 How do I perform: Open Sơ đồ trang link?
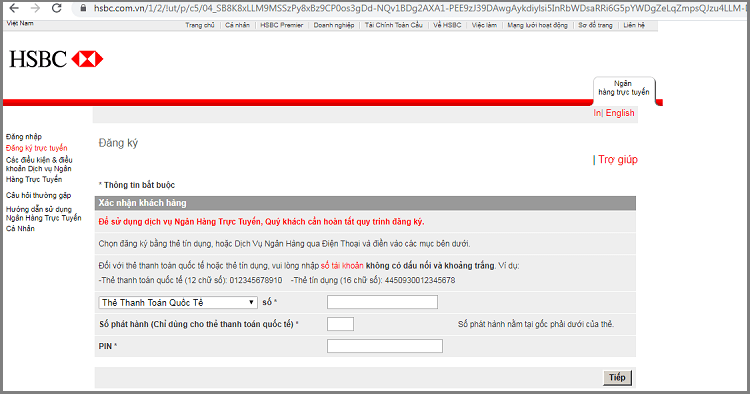coord(595,25)
